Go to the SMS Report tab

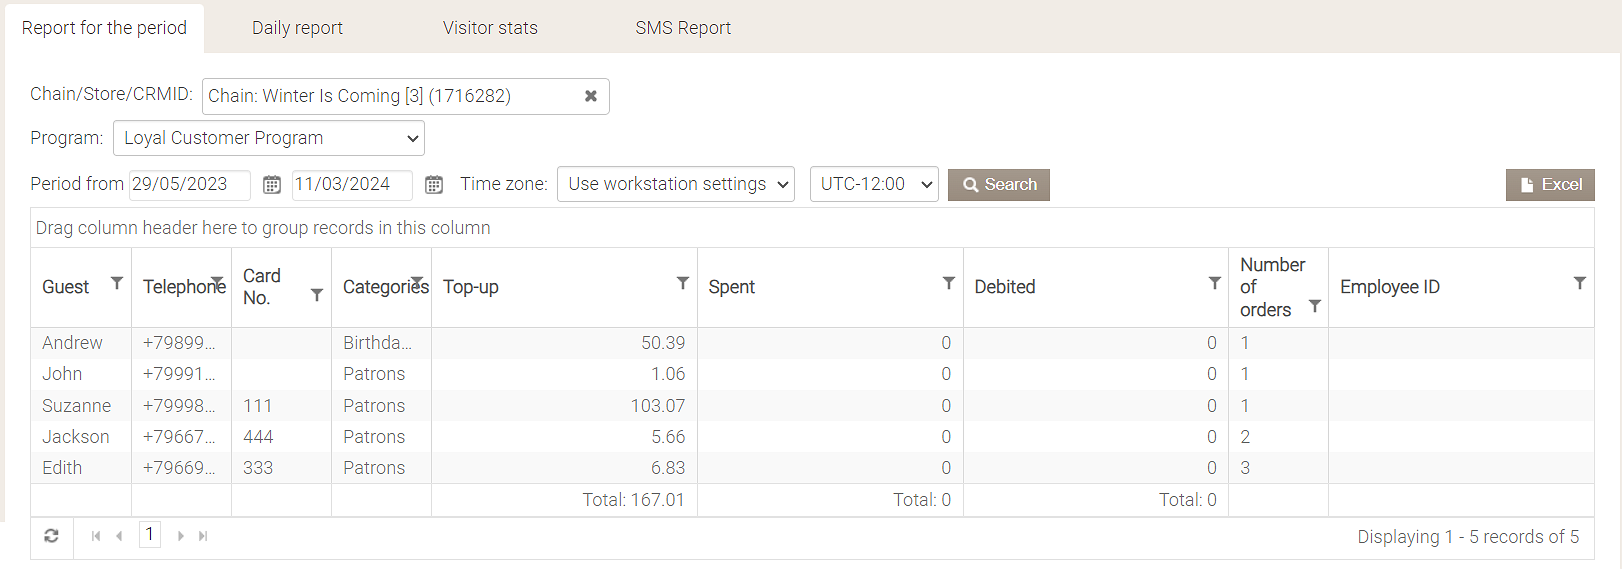pyautogui.click(x=683, y=28)
